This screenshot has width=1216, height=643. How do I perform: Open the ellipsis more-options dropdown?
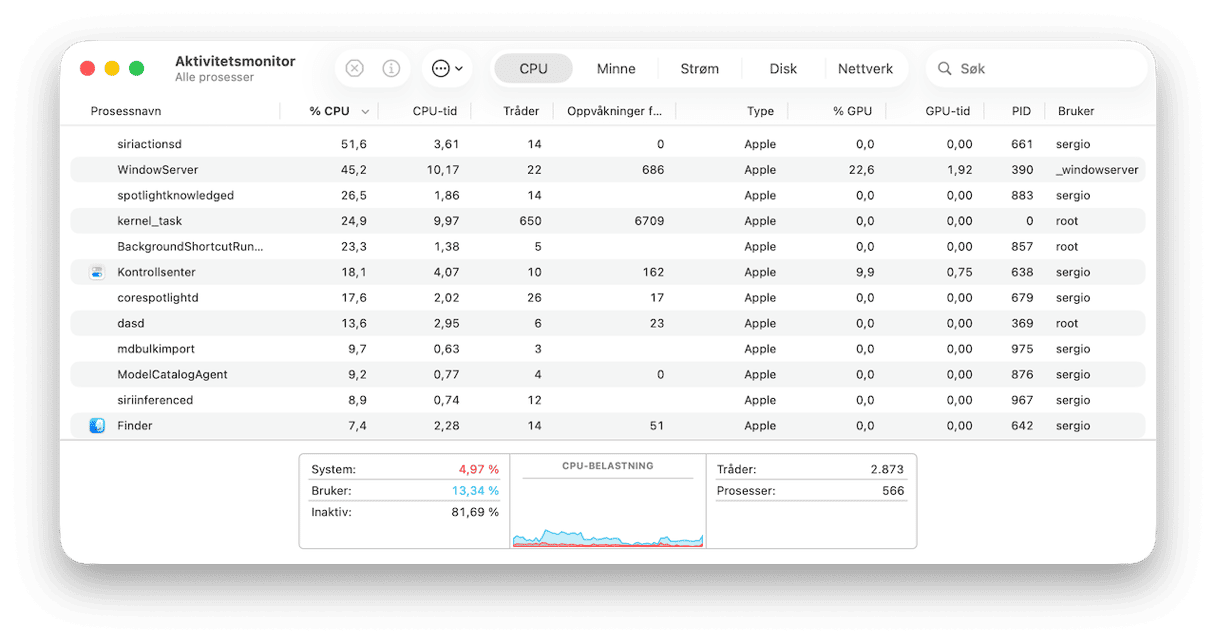(x=446, y=69)
